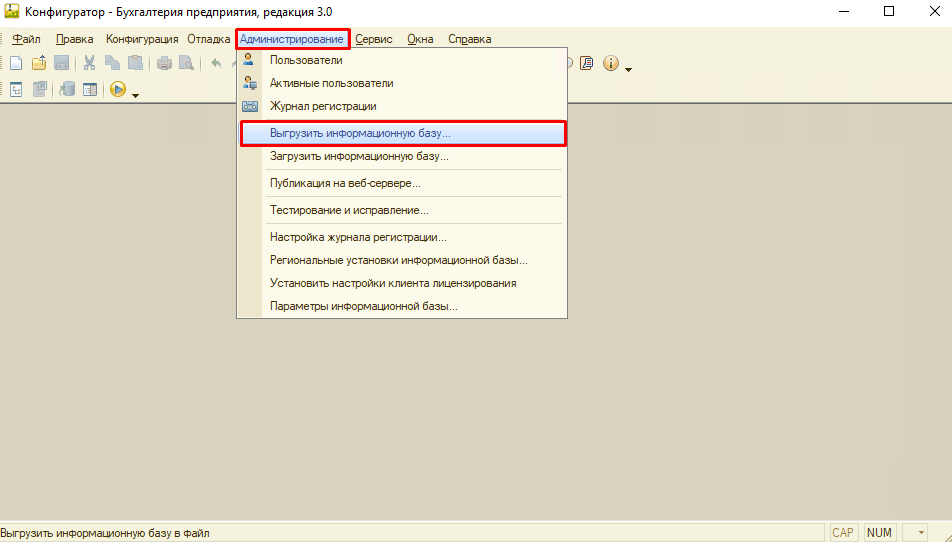
Task: Open the Сервис menu
Action: point(374,39)
